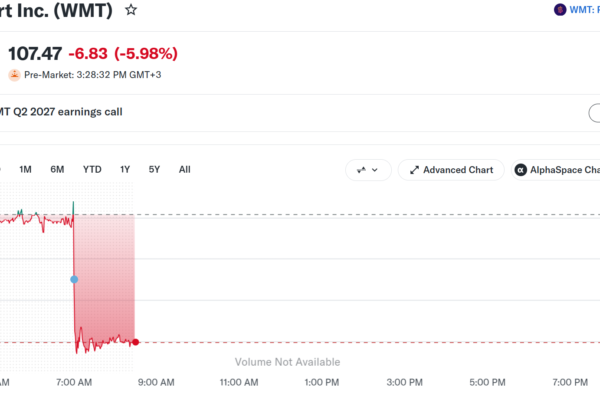Image resolution: width=600 pixels, height=400 pixels.
Task: Select the 6M time range
Action: coord(57,170)
